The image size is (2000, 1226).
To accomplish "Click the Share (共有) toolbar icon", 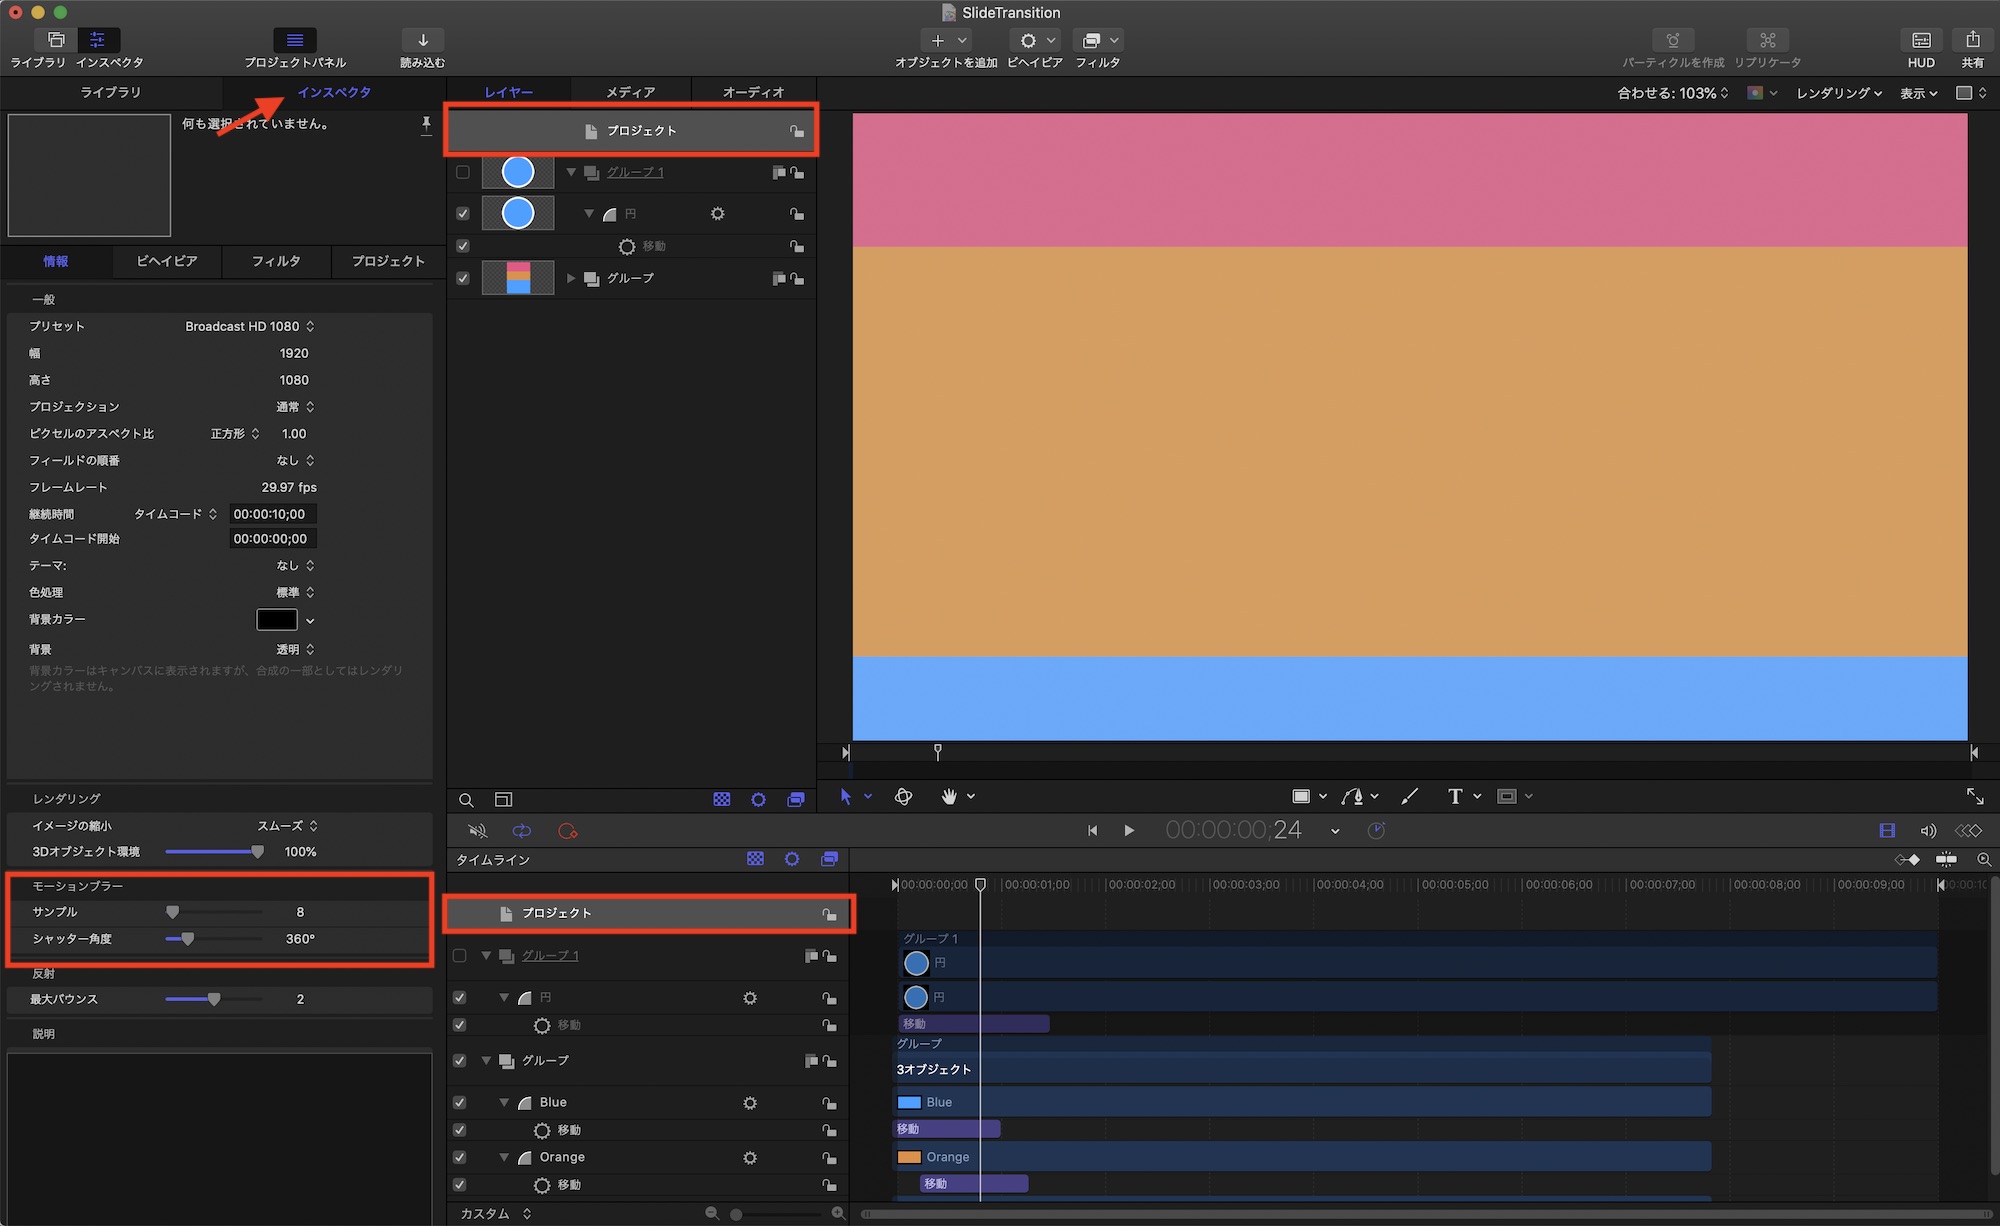I will [x=1972, y=41].
